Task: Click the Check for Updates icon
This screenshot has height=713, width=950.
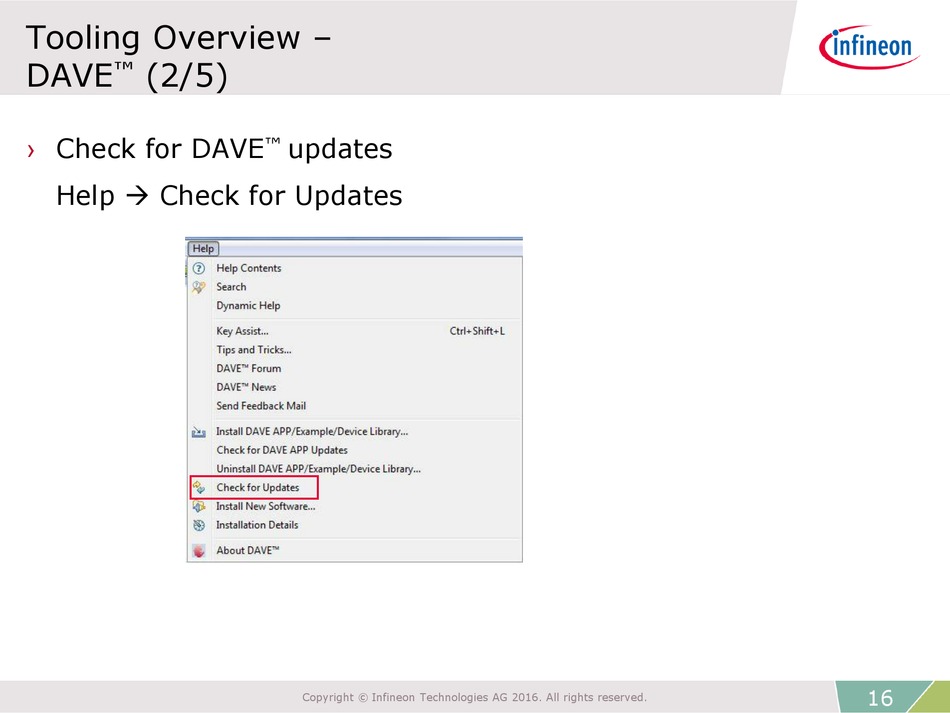Action: [199, 487]
